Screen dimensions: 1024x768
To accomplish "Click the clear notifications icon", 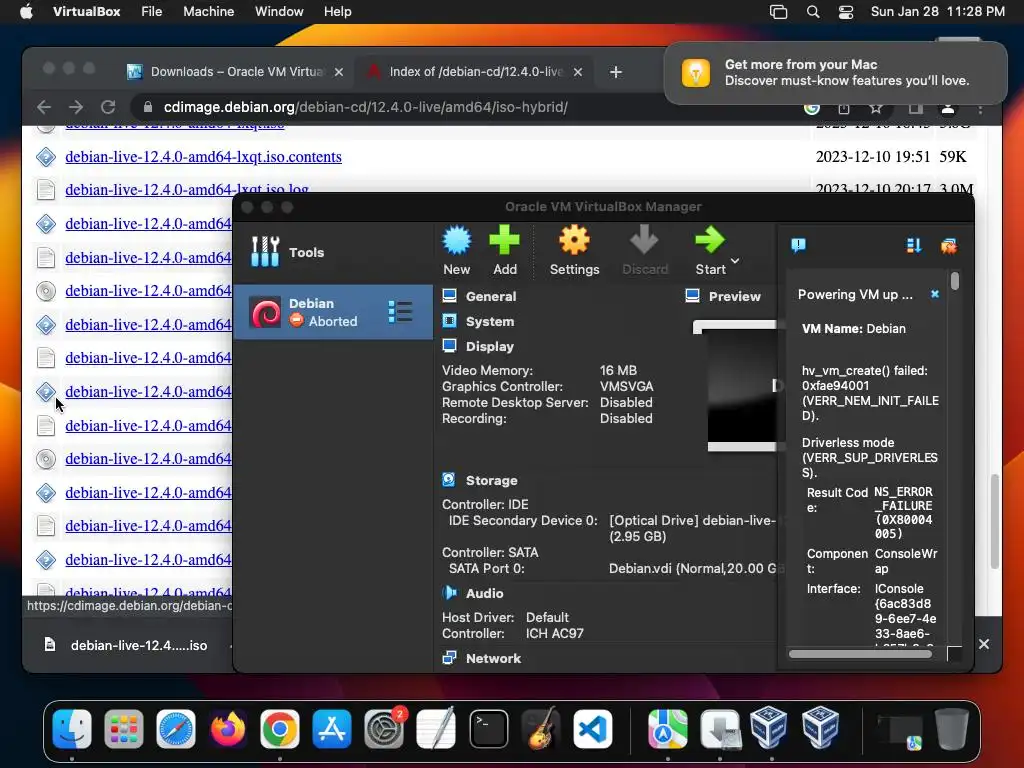I will point(948,246).
